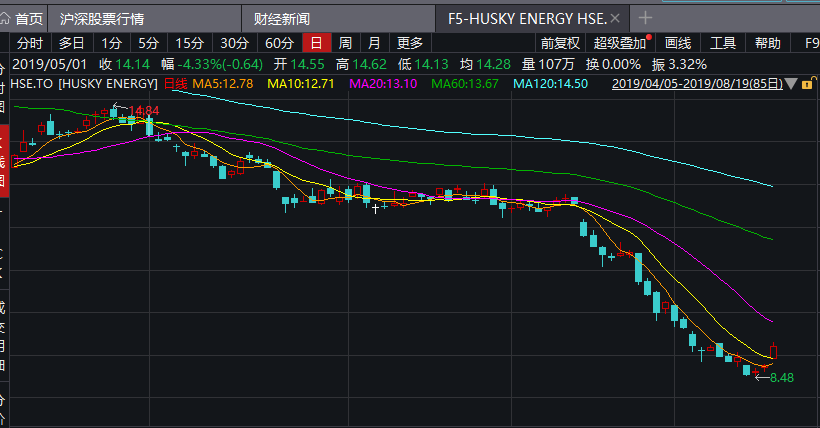Select the 周 weekly period
This screenshot has width=820, height=428.
(x=345, y=43)
